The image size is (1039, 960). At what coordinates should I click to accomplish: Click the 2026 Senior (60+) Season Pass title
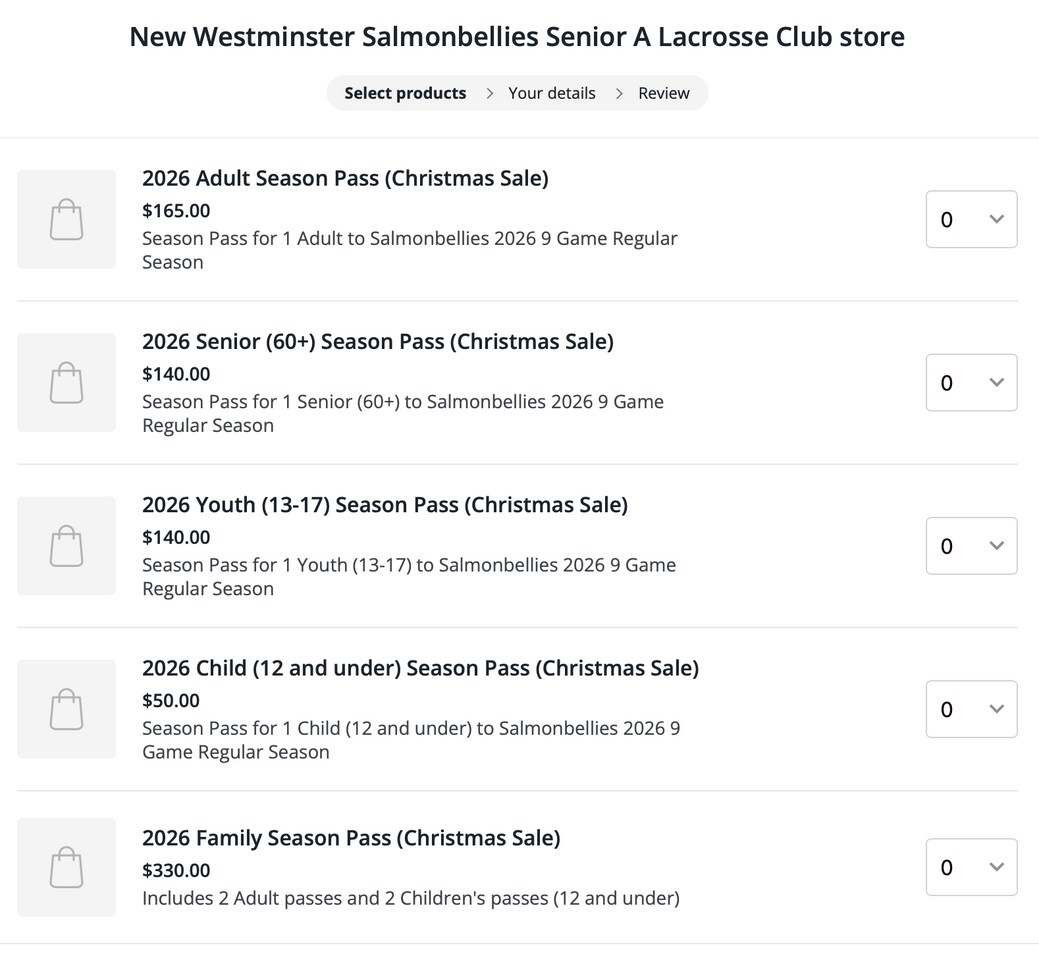tap(378, 341)
